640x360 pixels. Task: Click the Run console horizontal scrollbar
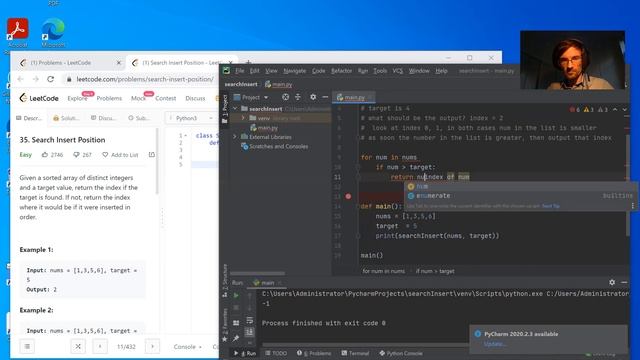365,344
